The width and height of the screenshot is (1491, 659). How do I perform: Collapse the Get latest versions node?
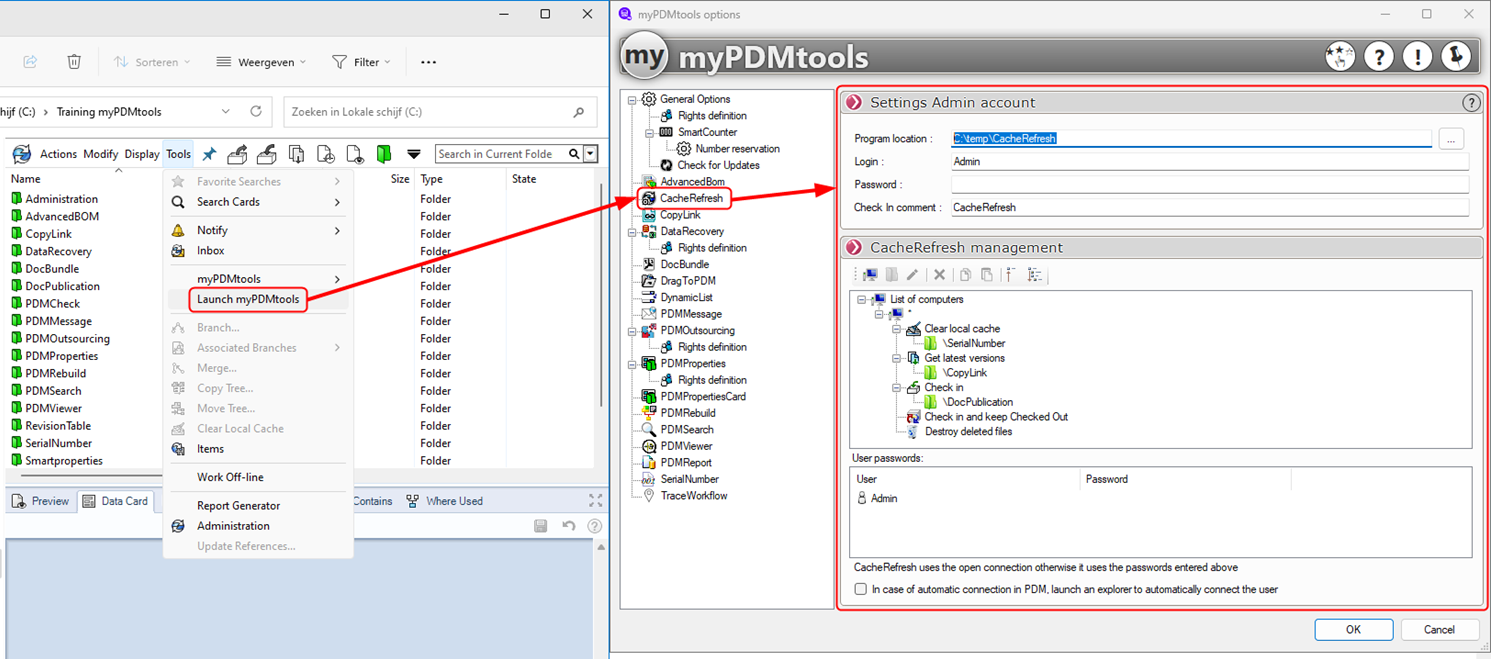pyautogui.click(x=897, y=358)
